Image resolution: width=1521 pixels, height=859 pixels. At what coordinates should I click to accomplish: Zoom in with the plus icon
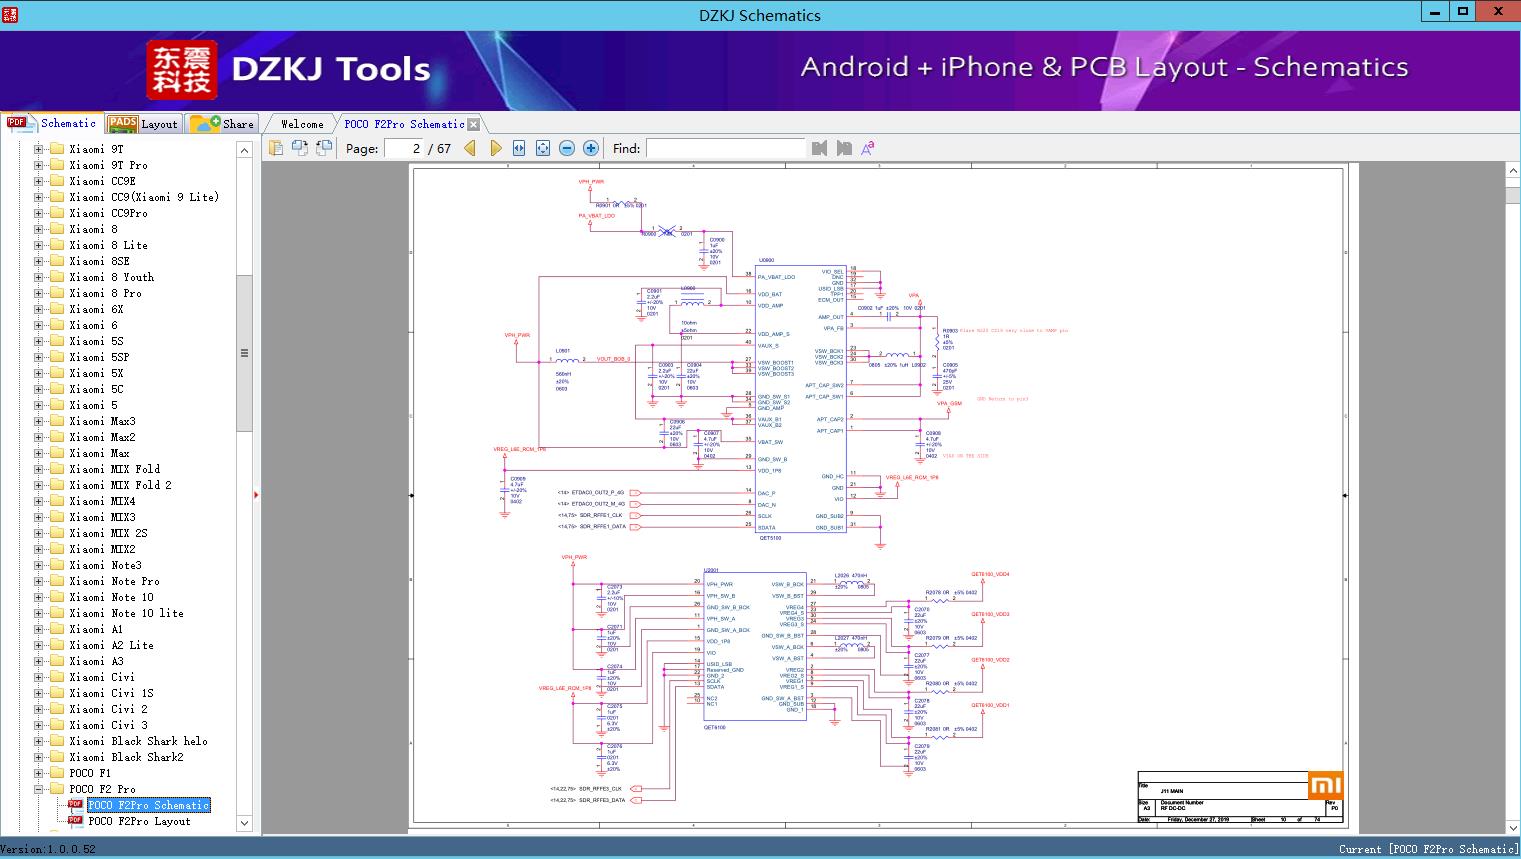591,148
